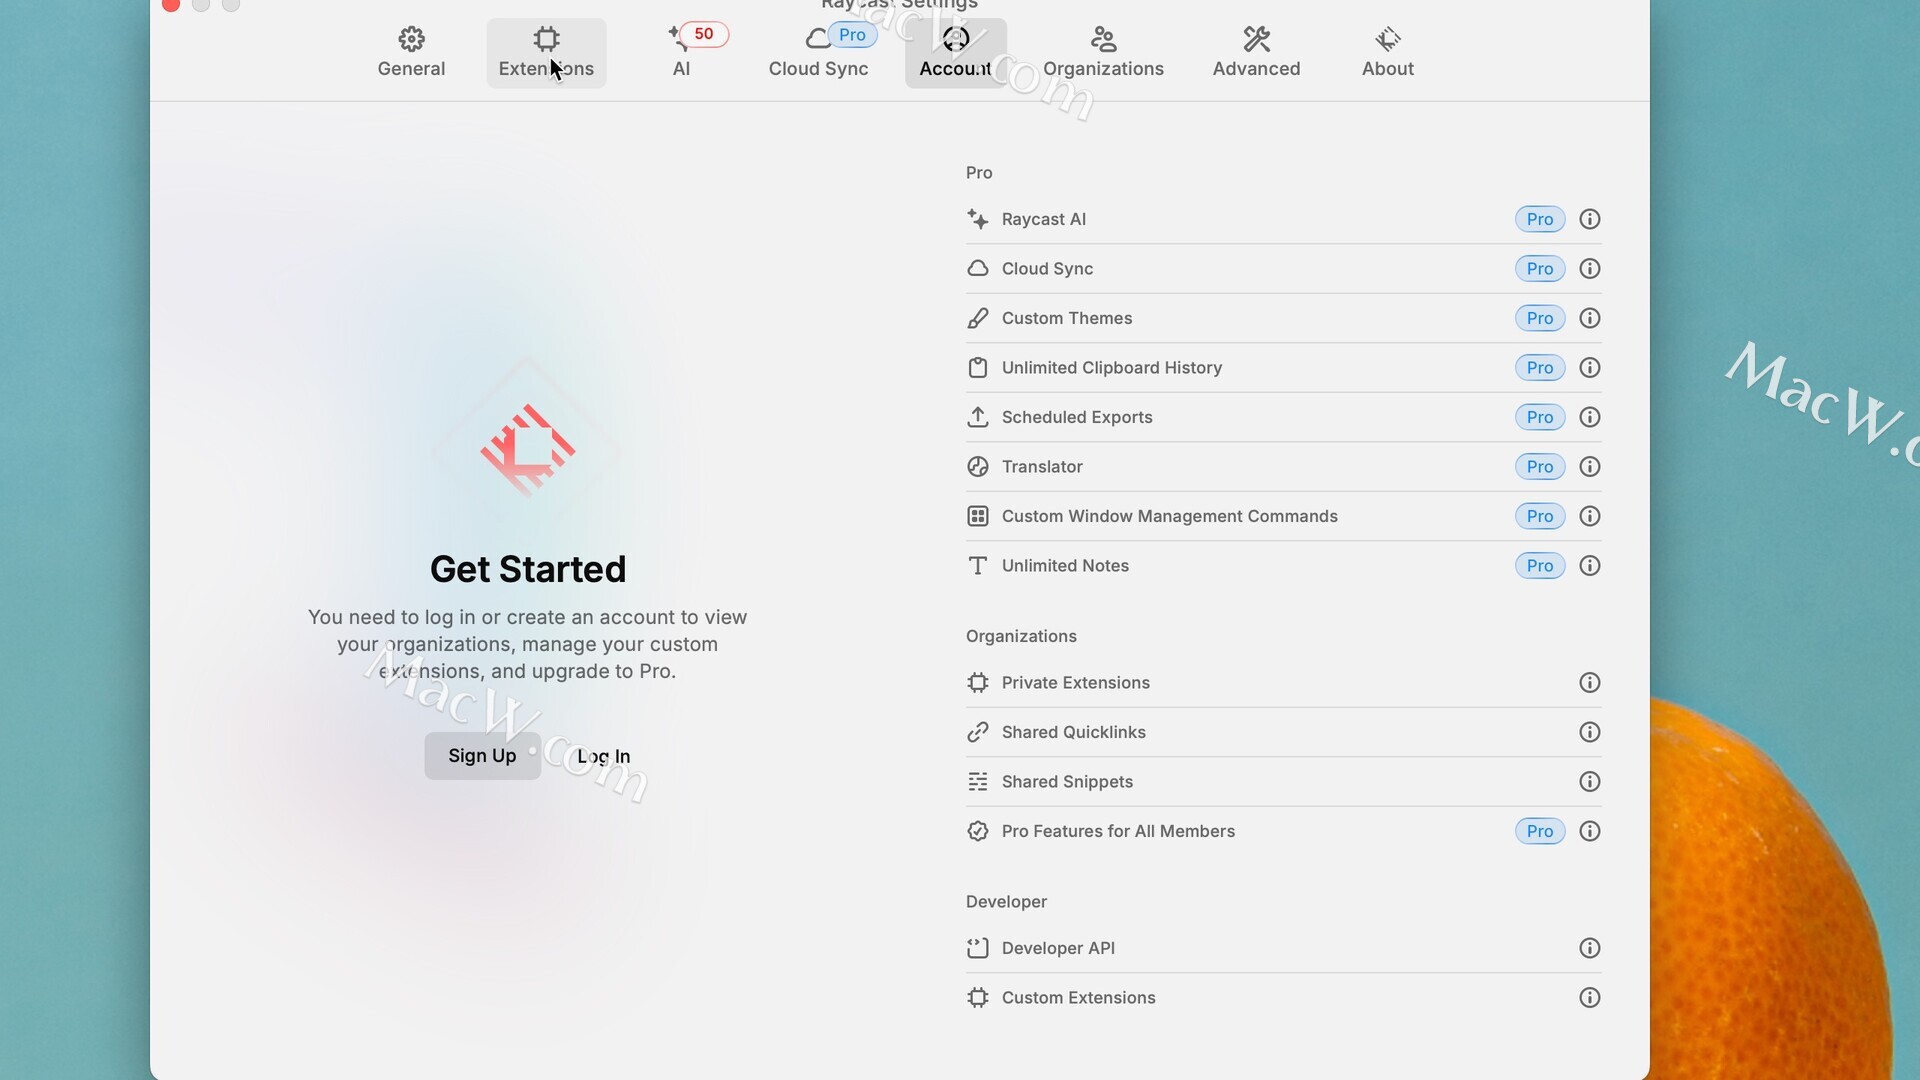Show info for Shared Quicklinks
The width and height of the screenshot is (1920, 1080).
[1589, 732]
